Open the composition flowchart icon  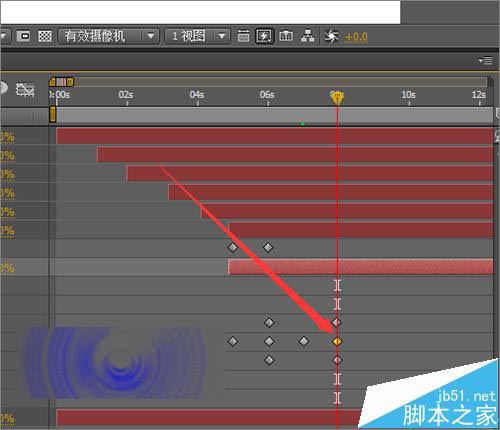point(308,36)
